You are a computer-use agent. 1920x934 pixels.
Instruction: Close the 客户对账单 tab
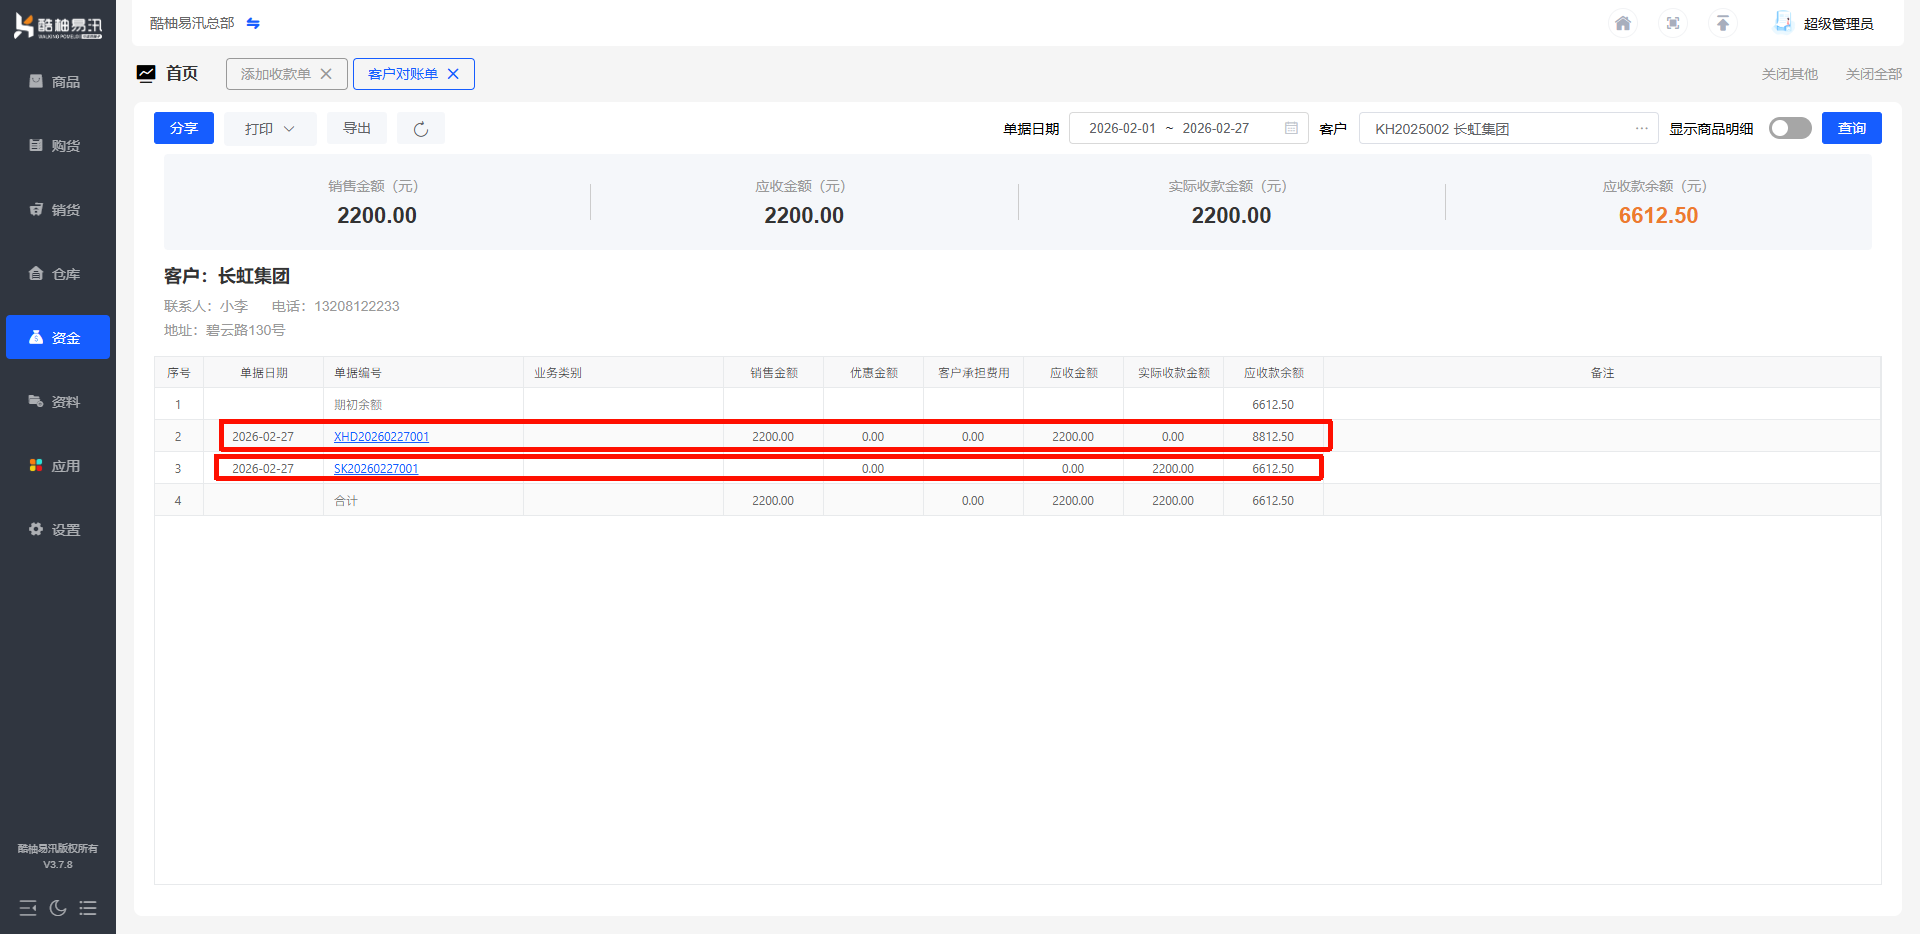453,74
